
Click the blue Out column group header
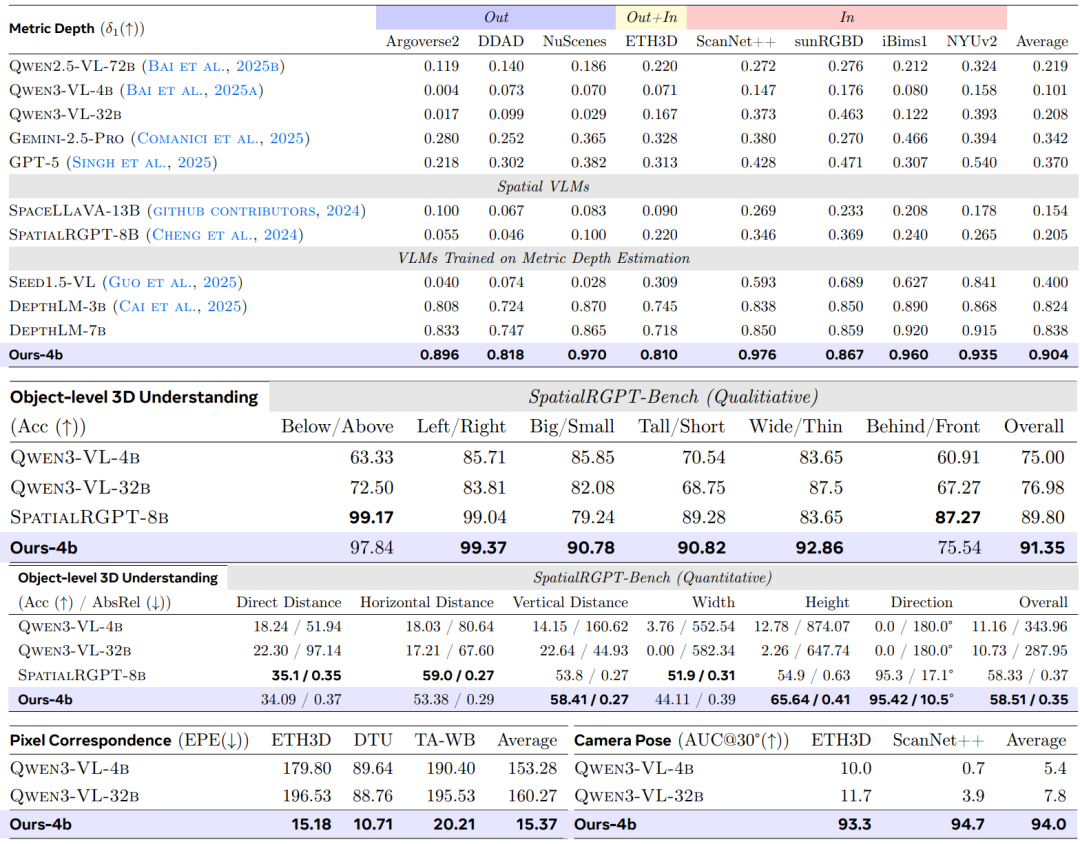pos(496,17)
